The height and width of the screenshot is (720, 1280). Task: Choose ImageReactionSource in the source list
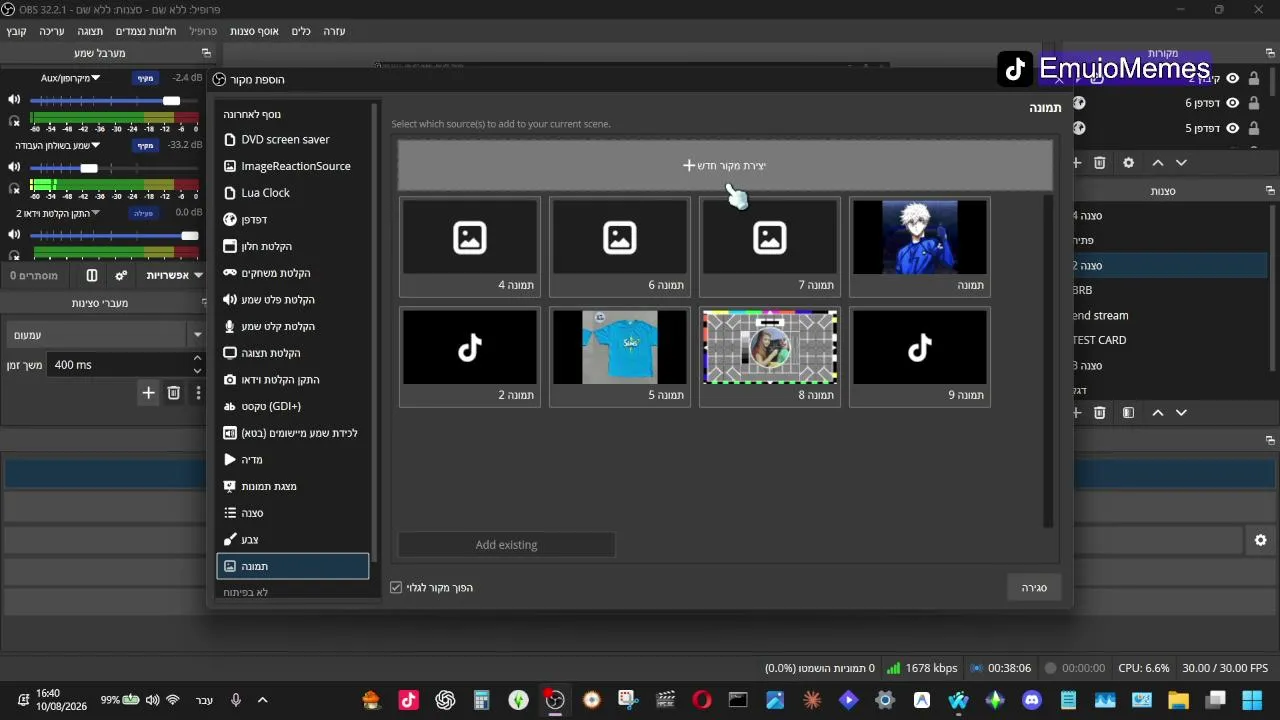coord(293,166)
